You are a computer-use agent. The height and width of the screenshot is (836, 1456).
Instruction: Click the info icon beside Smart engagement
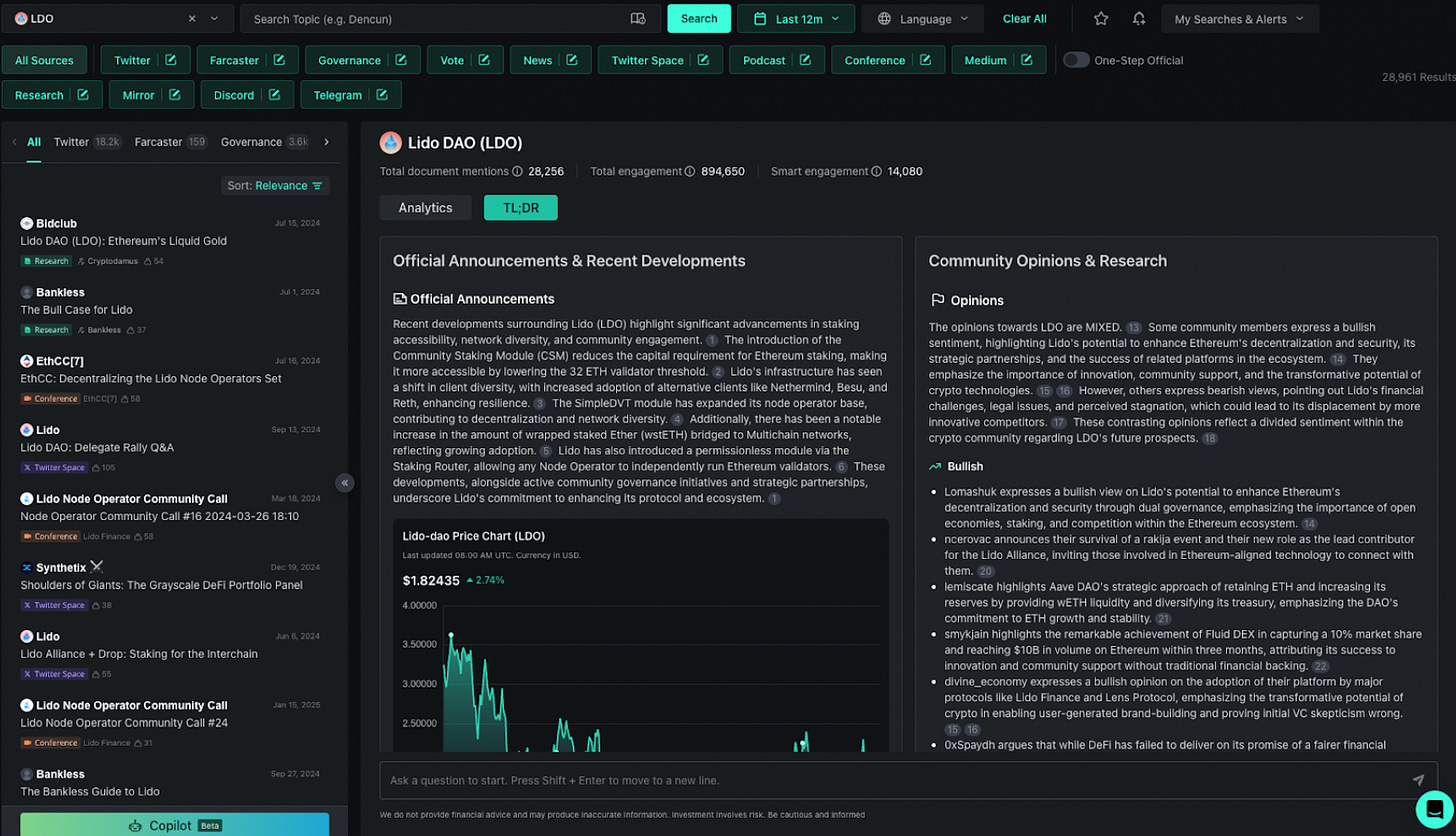click(x=877, y=171)
